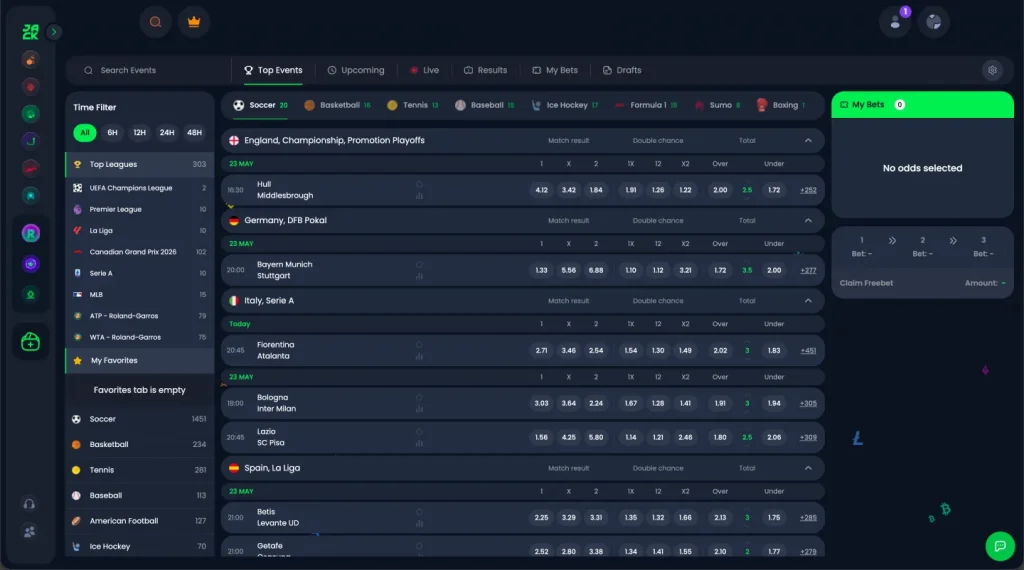The width and height of the screenshot is (1024, 570).
Task: Switch to the Top Events tab
Action: click(x=273, y=71)
